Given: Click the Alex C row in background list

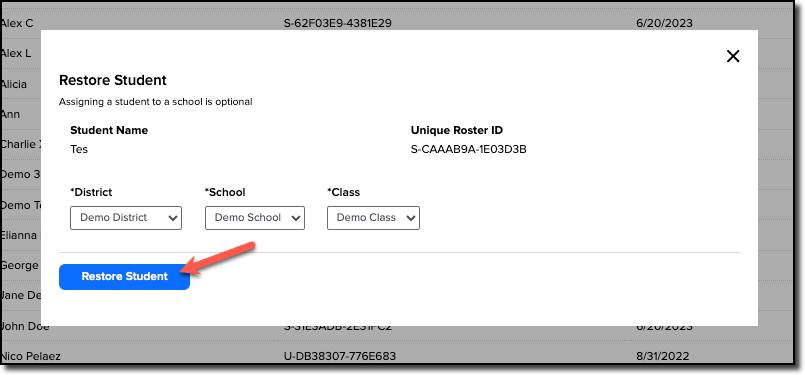Looking at the screenshot, I should coord(16,23).
